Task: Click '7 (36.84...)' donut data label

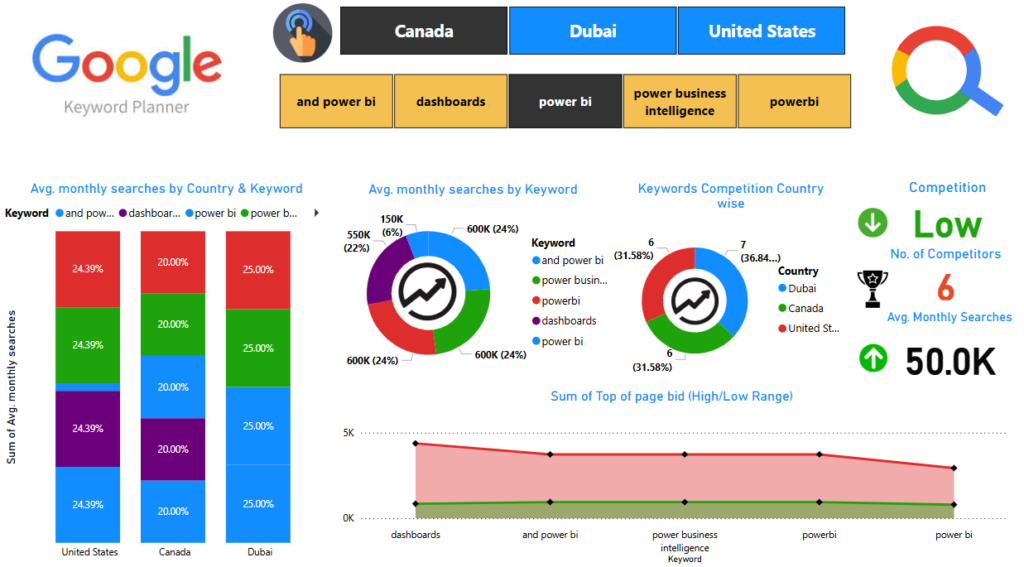Action: pos(760,251)
